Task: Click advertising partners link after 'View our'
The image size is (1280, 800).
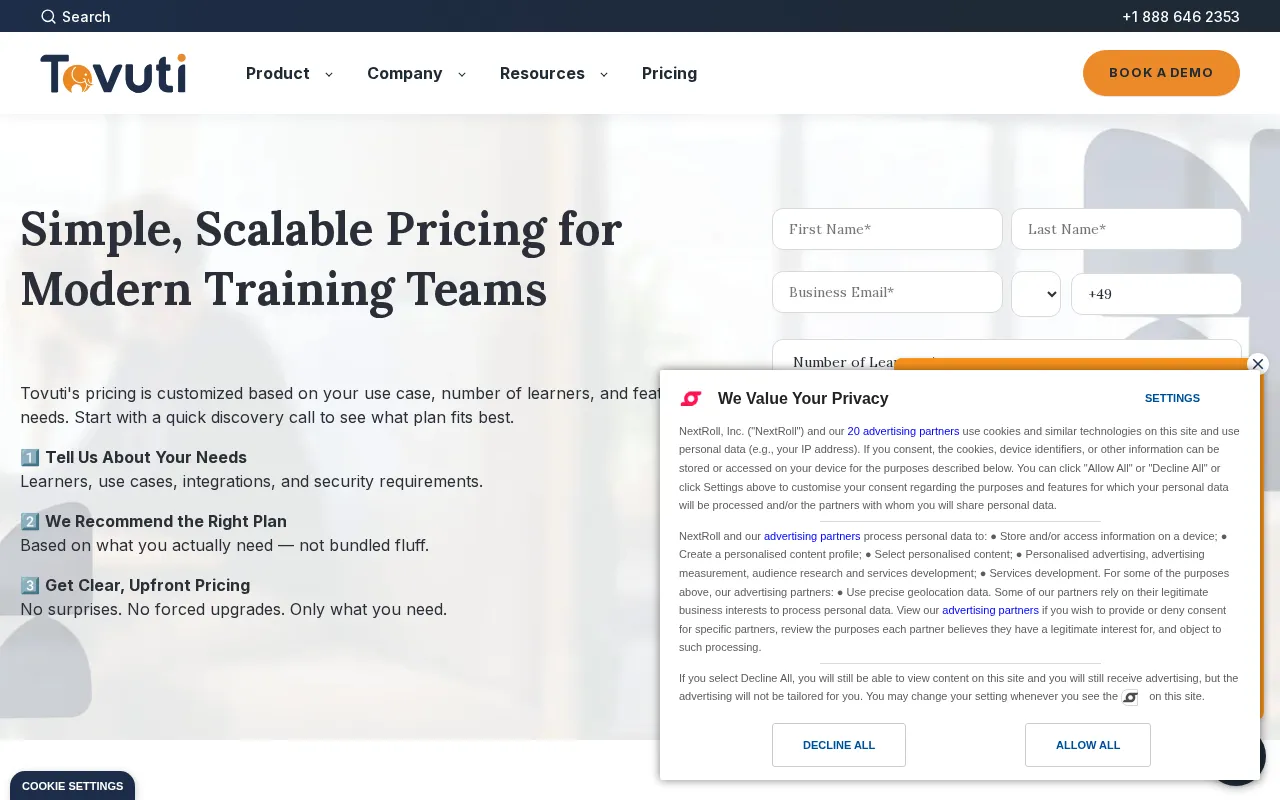Action: 990,610
